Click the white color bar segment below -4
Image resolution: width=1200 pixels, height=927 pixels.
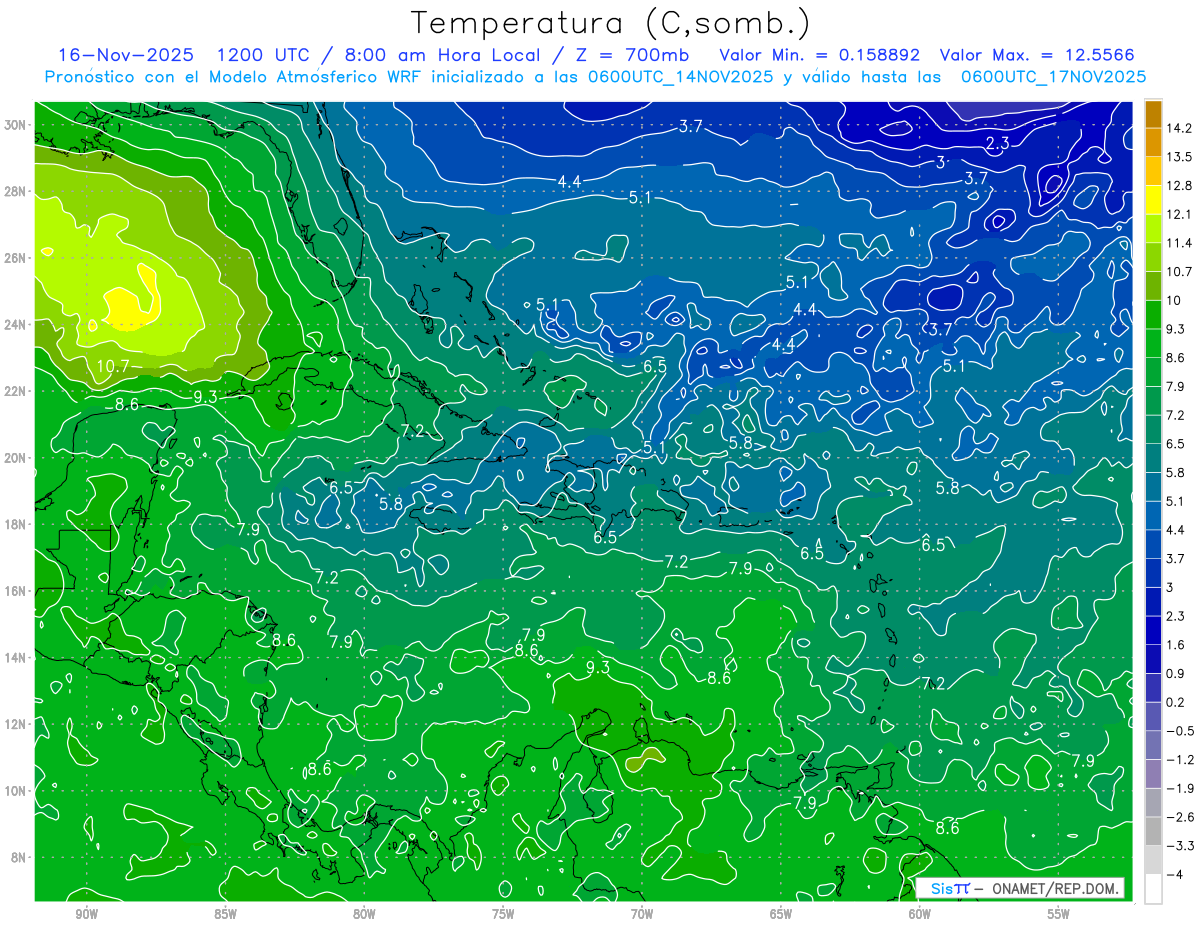coord(1153,889)
